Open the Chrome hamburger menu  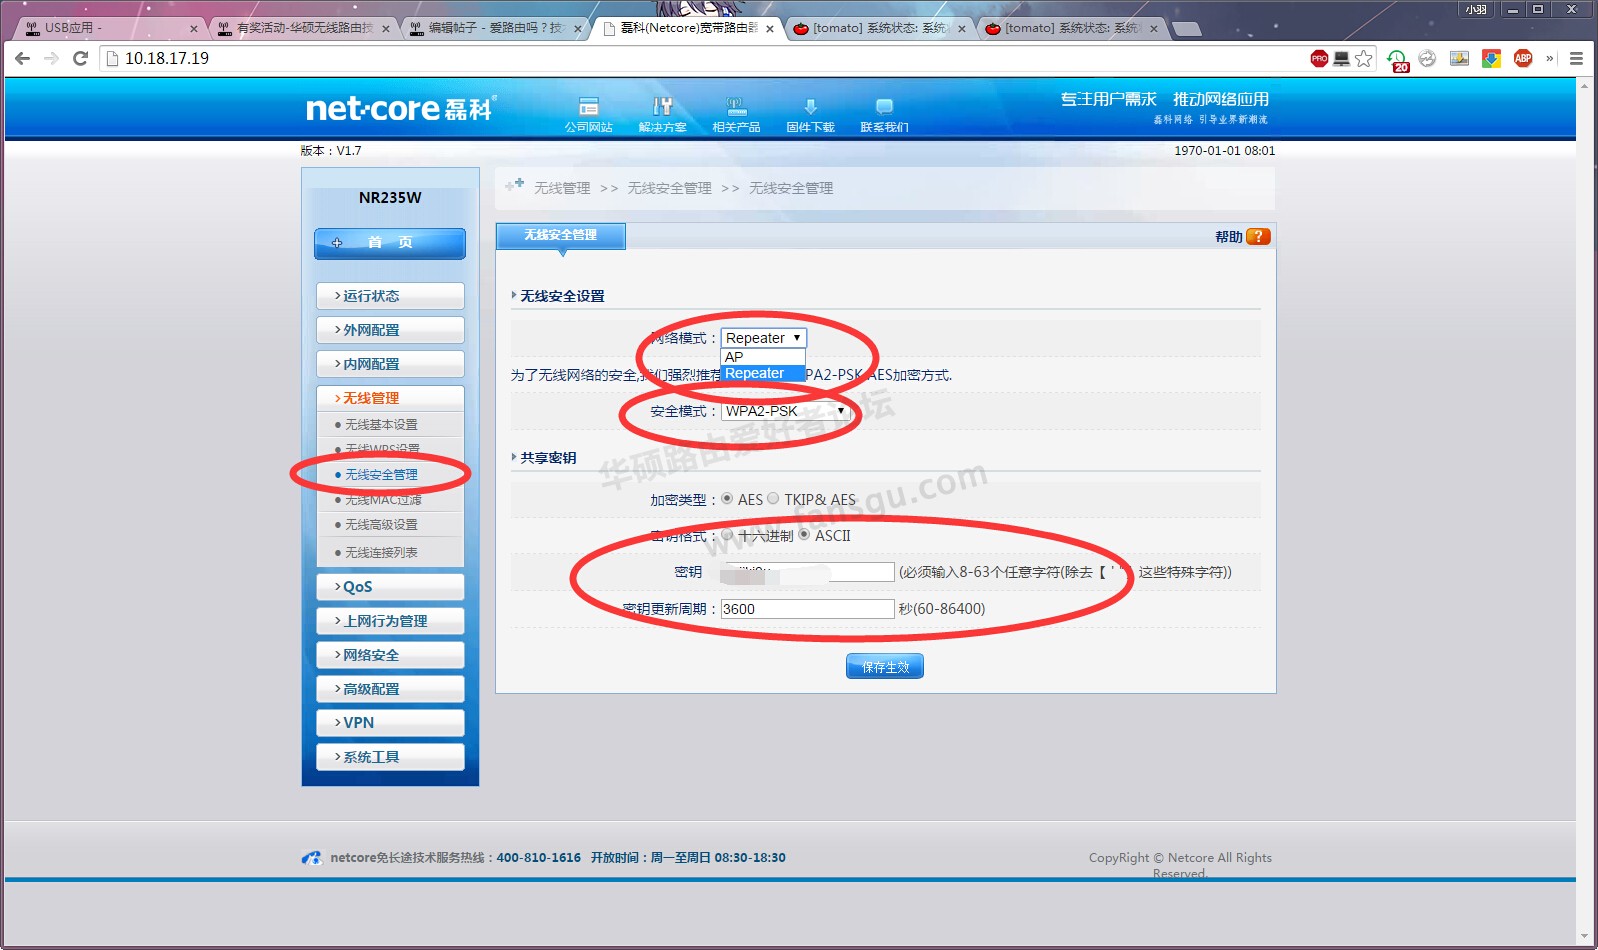click(x=1576, y=59)
